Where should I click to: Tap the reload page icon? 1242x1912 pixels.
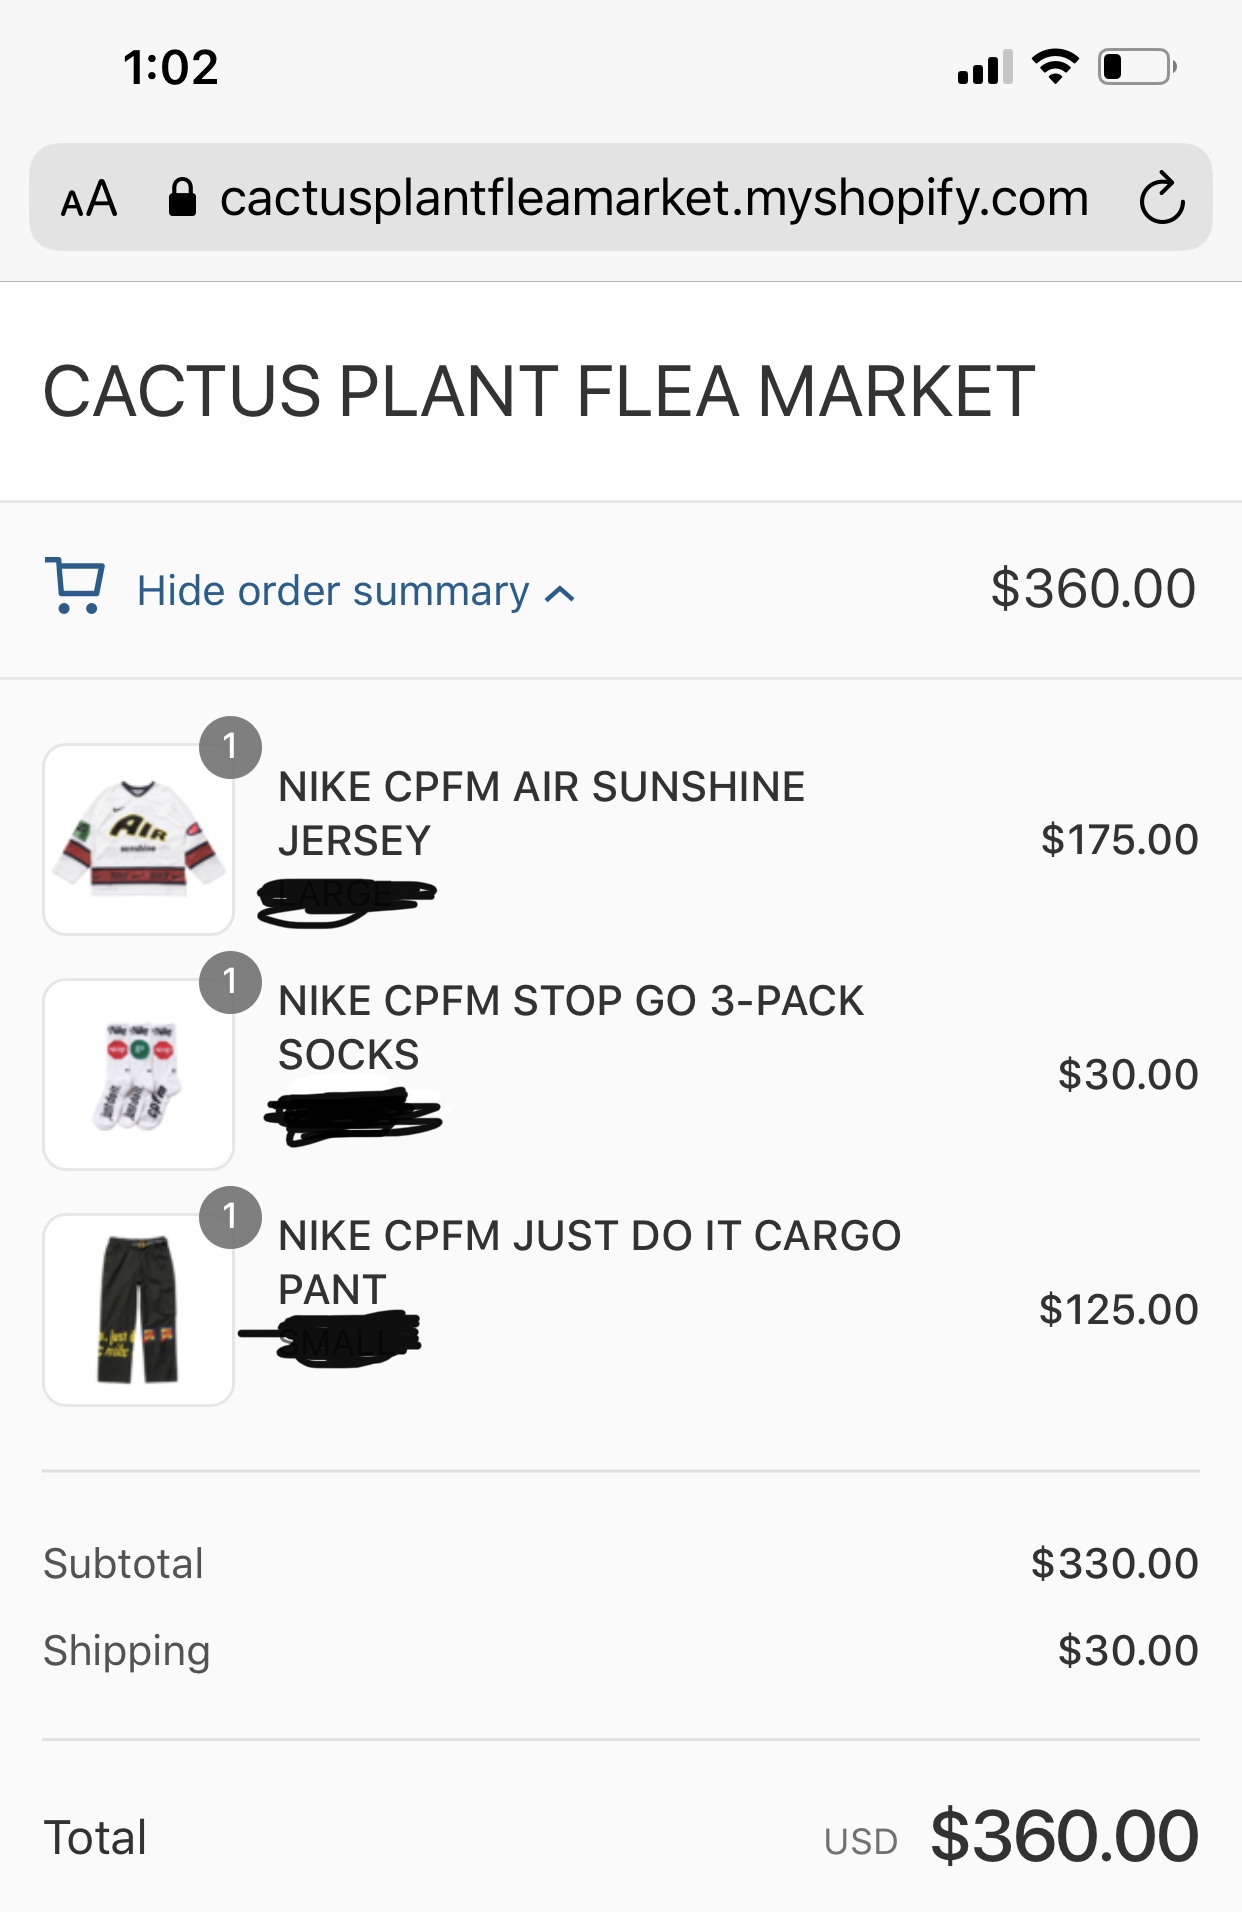(x=1162, y=198)
